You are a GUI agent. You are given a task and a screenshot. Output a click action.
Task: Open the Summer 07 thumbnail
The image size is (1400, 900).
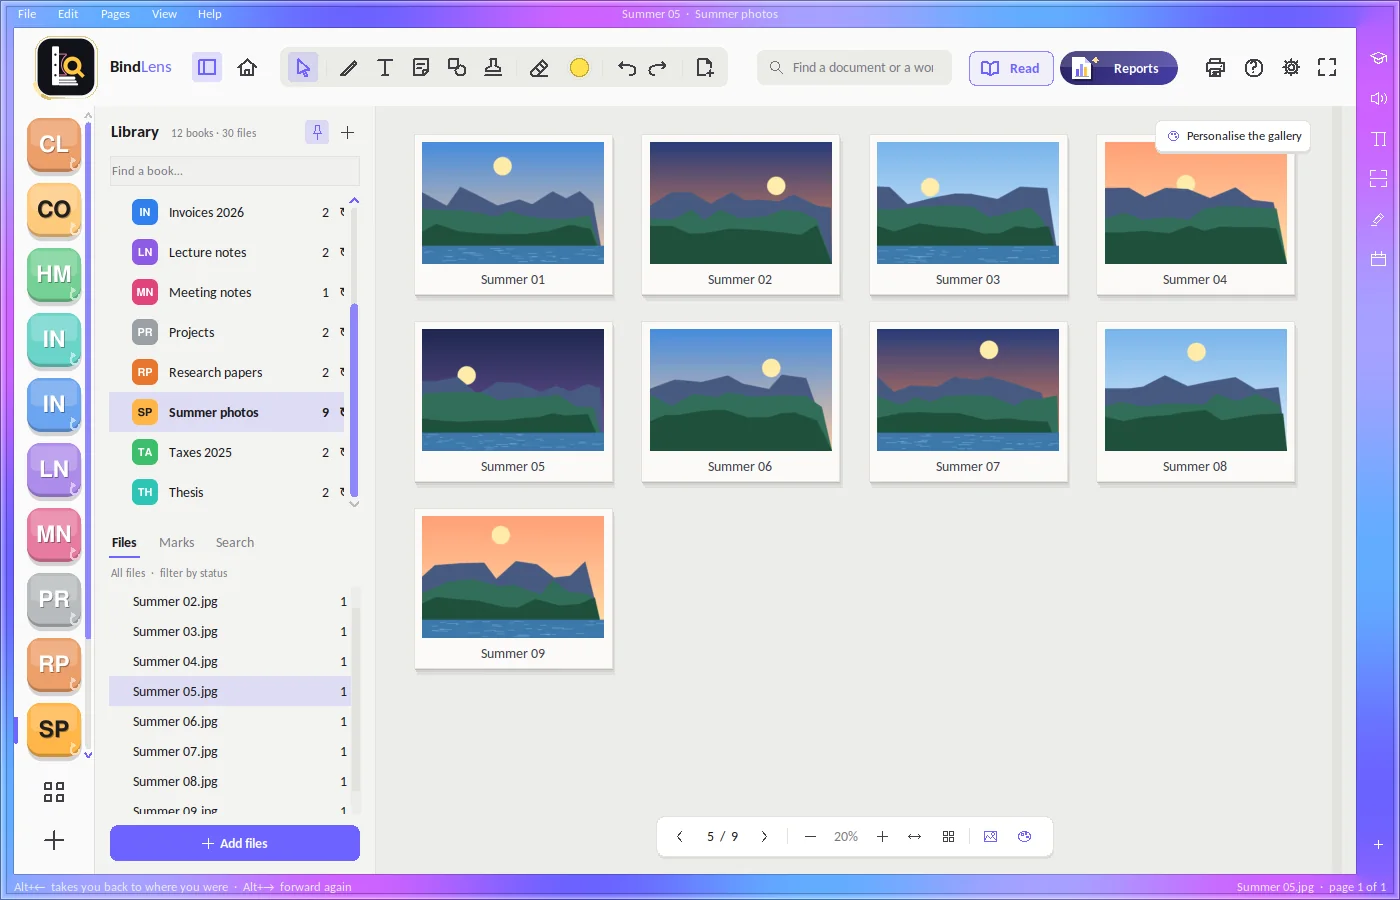pyautogui.click(x=968, y=401)
